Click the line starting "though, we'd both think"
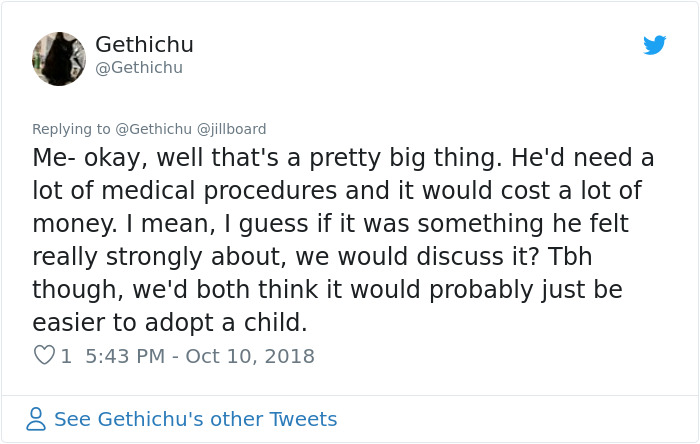Screen dimensions: 700x444 click(327, 290)
